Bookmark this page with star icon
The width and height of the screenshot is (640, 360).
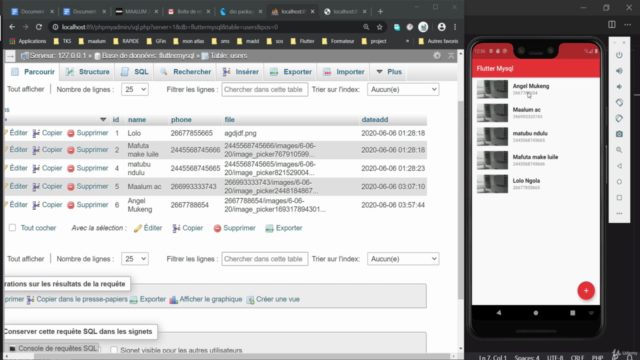(380, 27)
